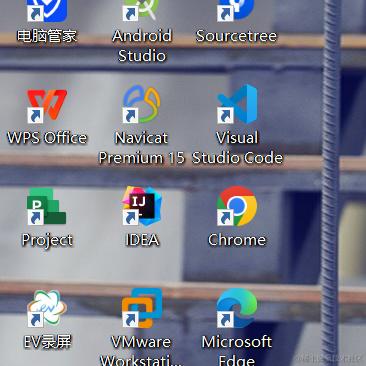The height and width of the screenshot is (366, 366).
Task: Select the EV录屏 recorder icon
Action: click(47, 309)
